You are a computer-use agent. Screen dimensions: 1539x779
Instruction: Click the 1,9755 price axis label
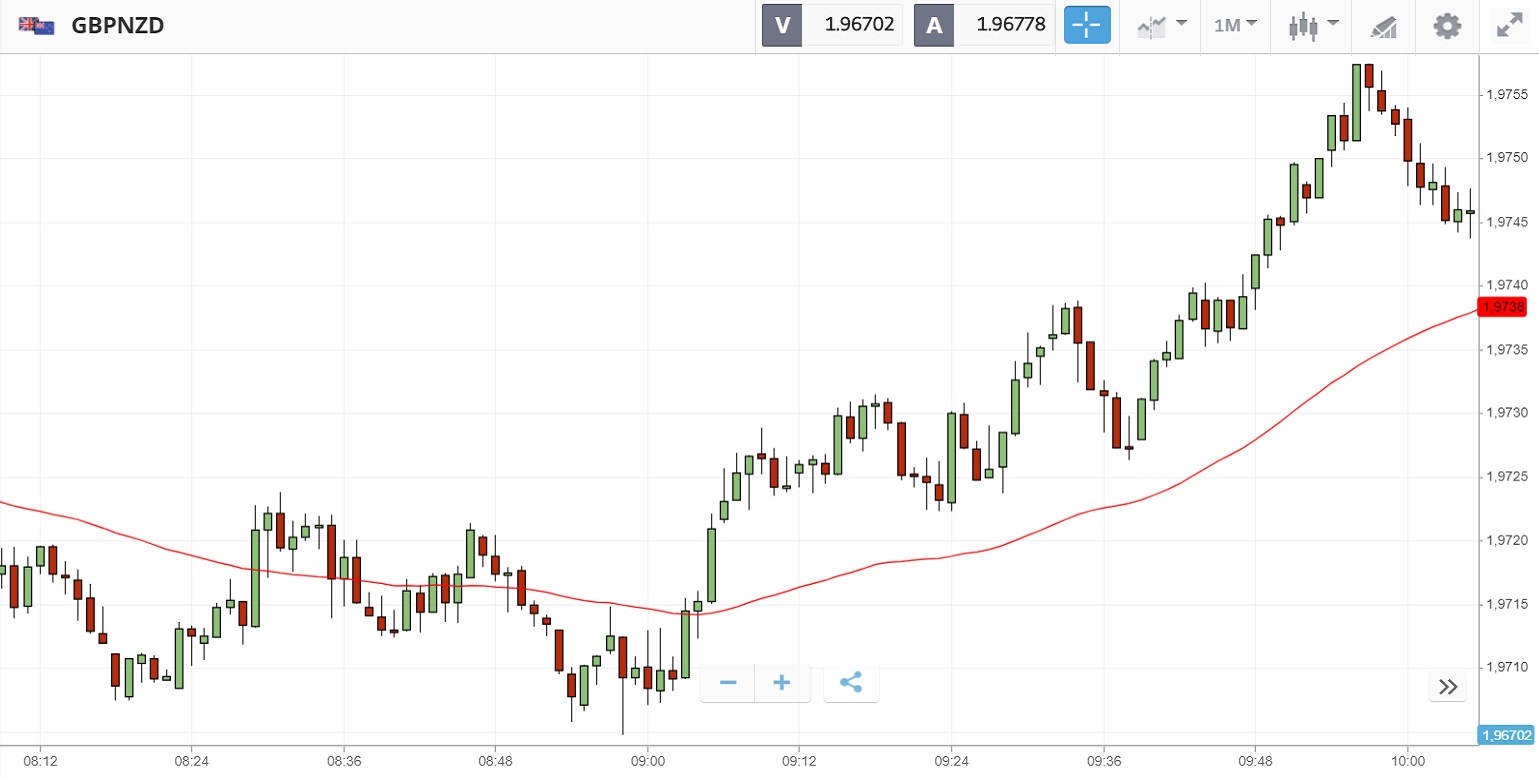click(x=1505, y=95)
